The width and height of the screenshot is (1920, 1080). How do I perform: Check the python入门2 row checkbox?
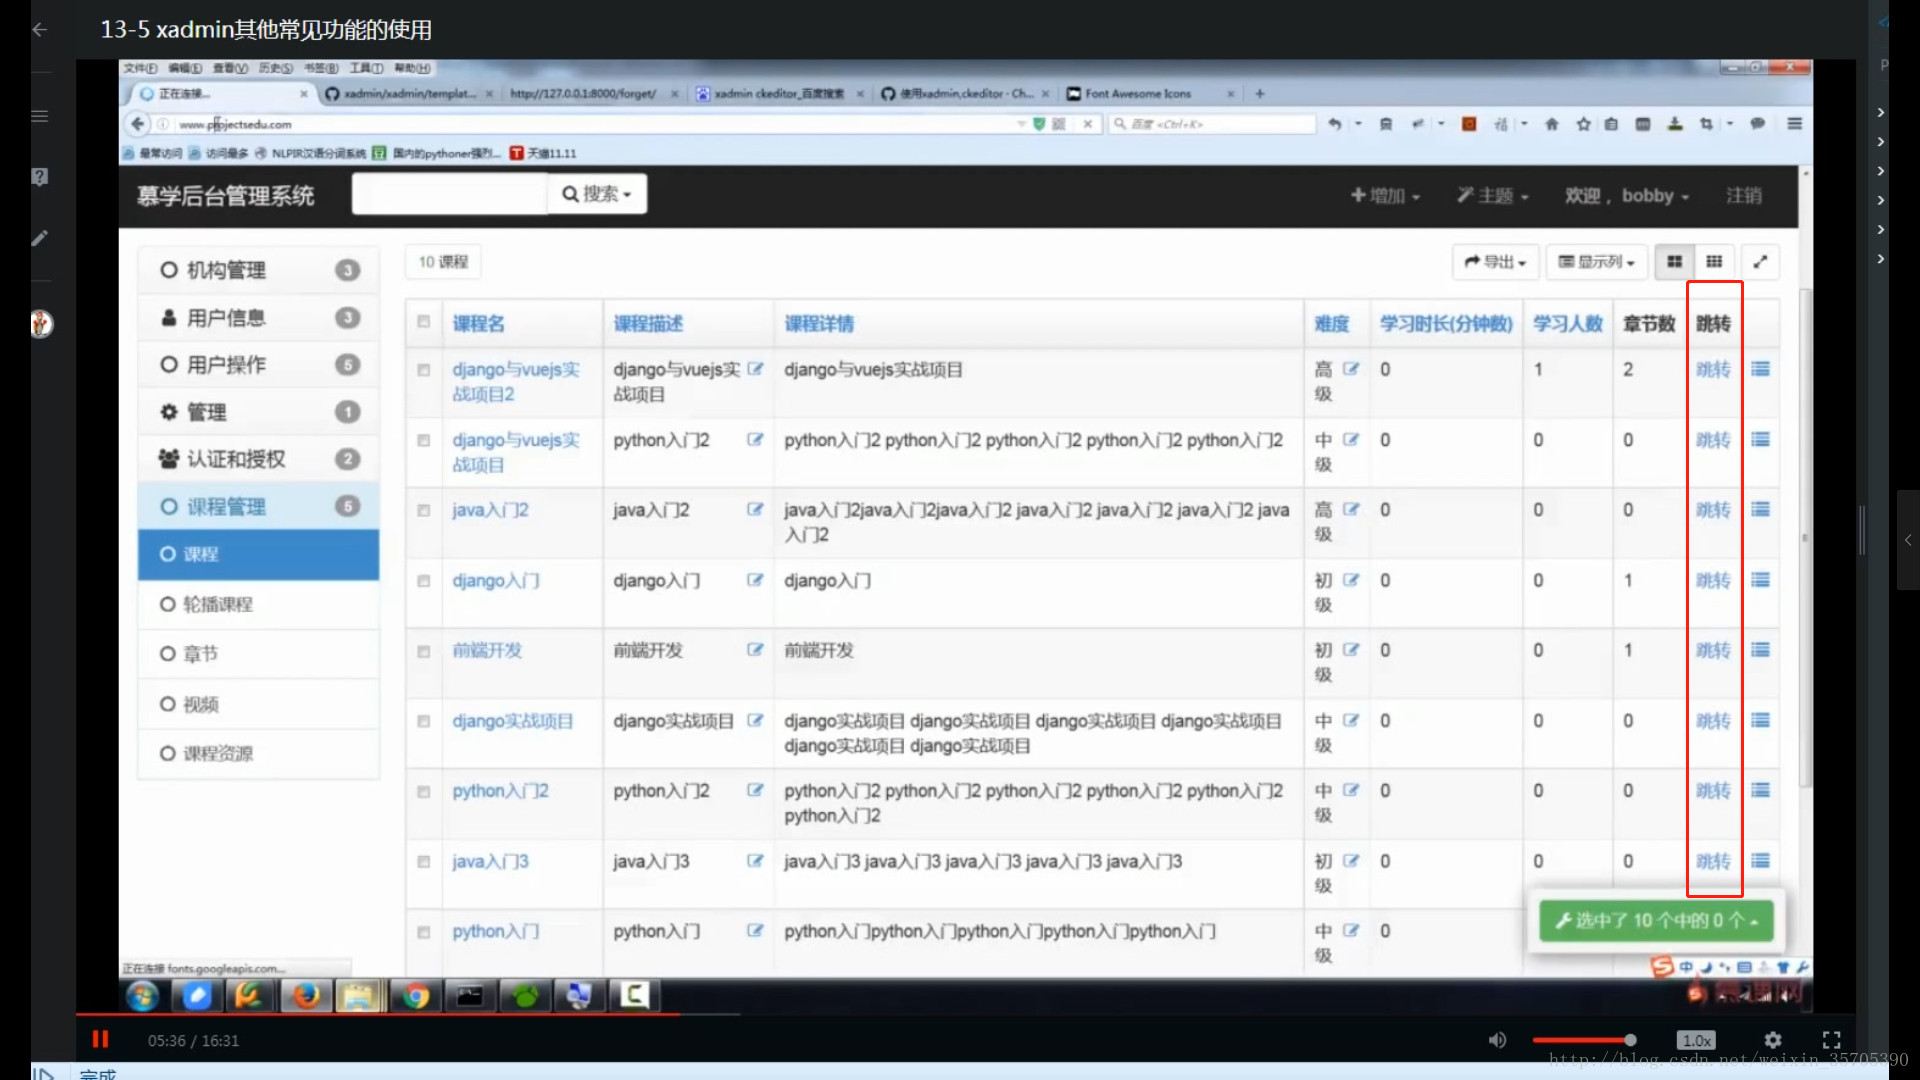click(x=424, y=792)
